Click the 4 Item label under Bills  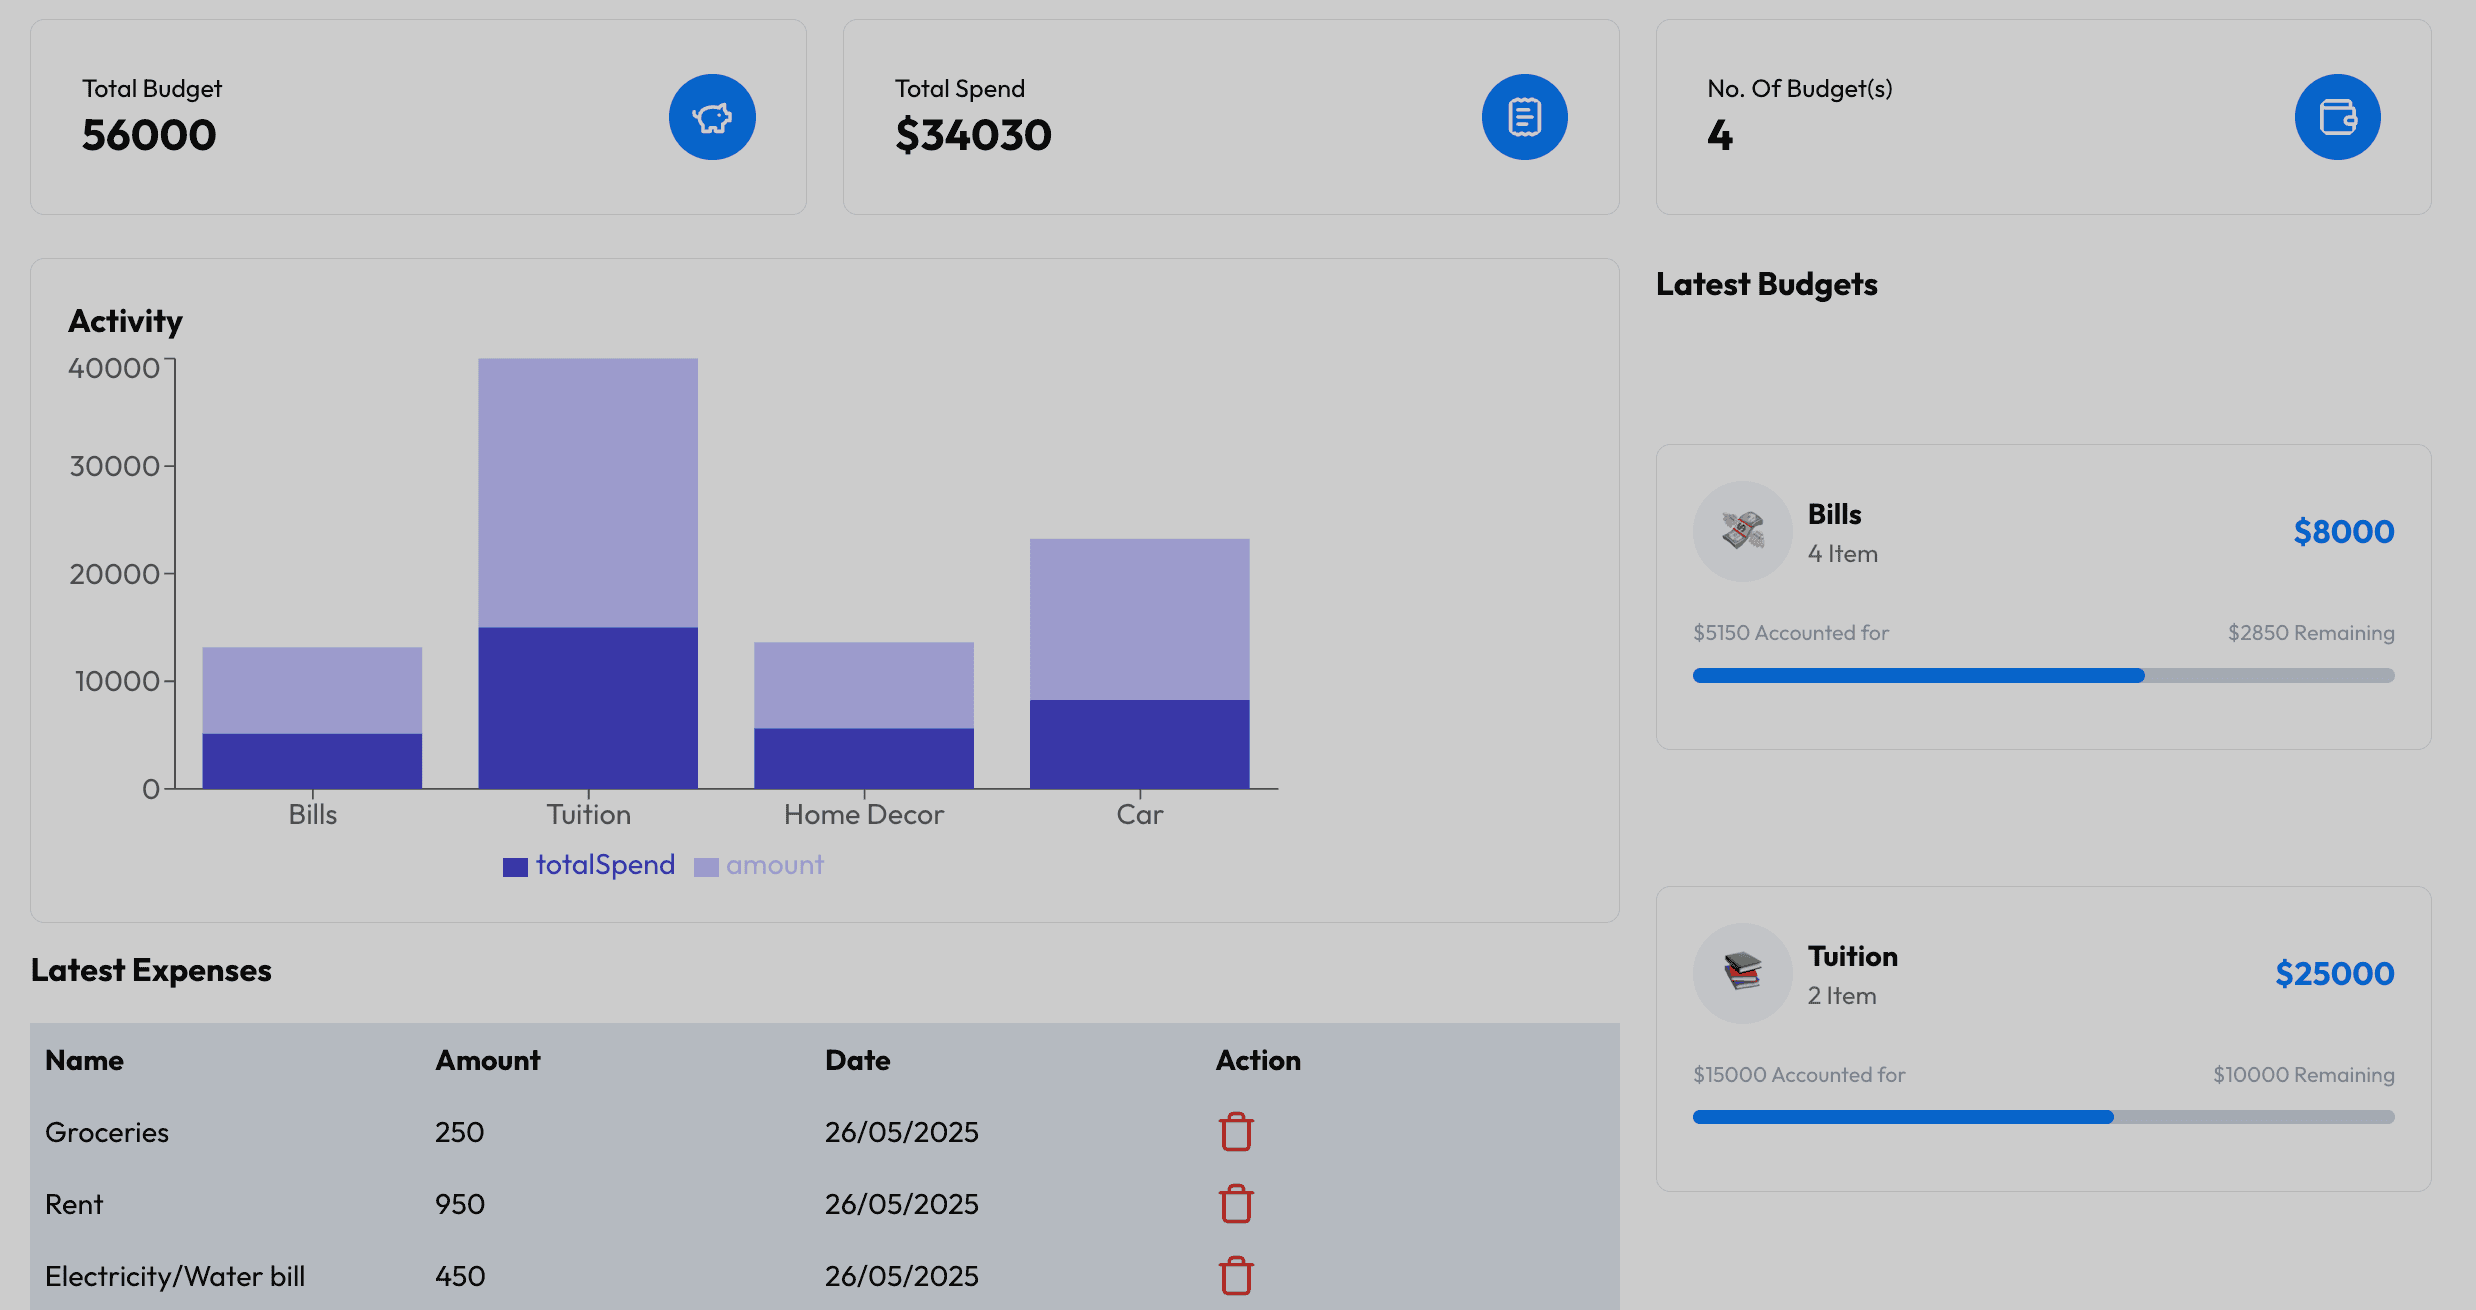(1843, 554)
